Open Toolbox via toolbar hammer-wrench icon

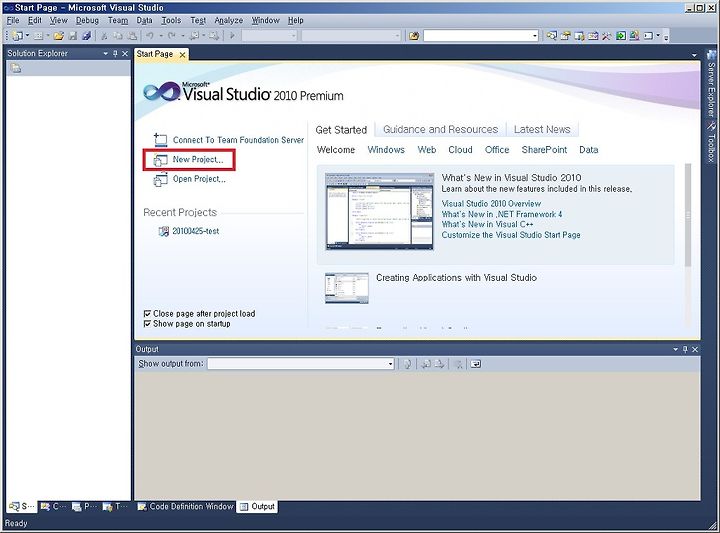click(607, 36)
